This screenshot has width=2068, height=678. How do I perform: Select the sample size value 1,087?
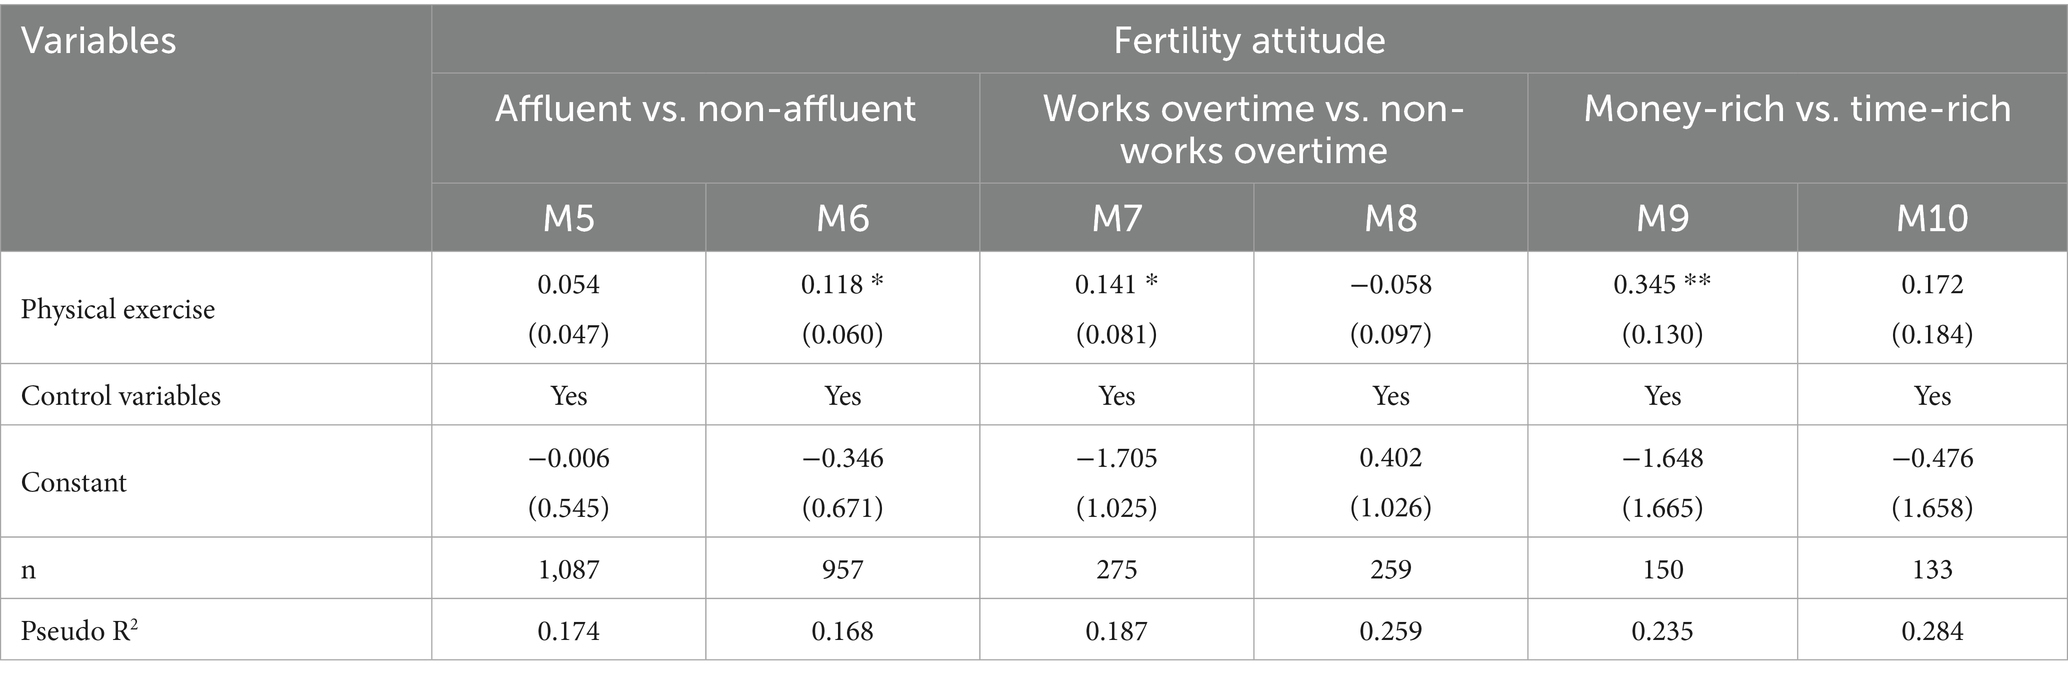point(569,569)
